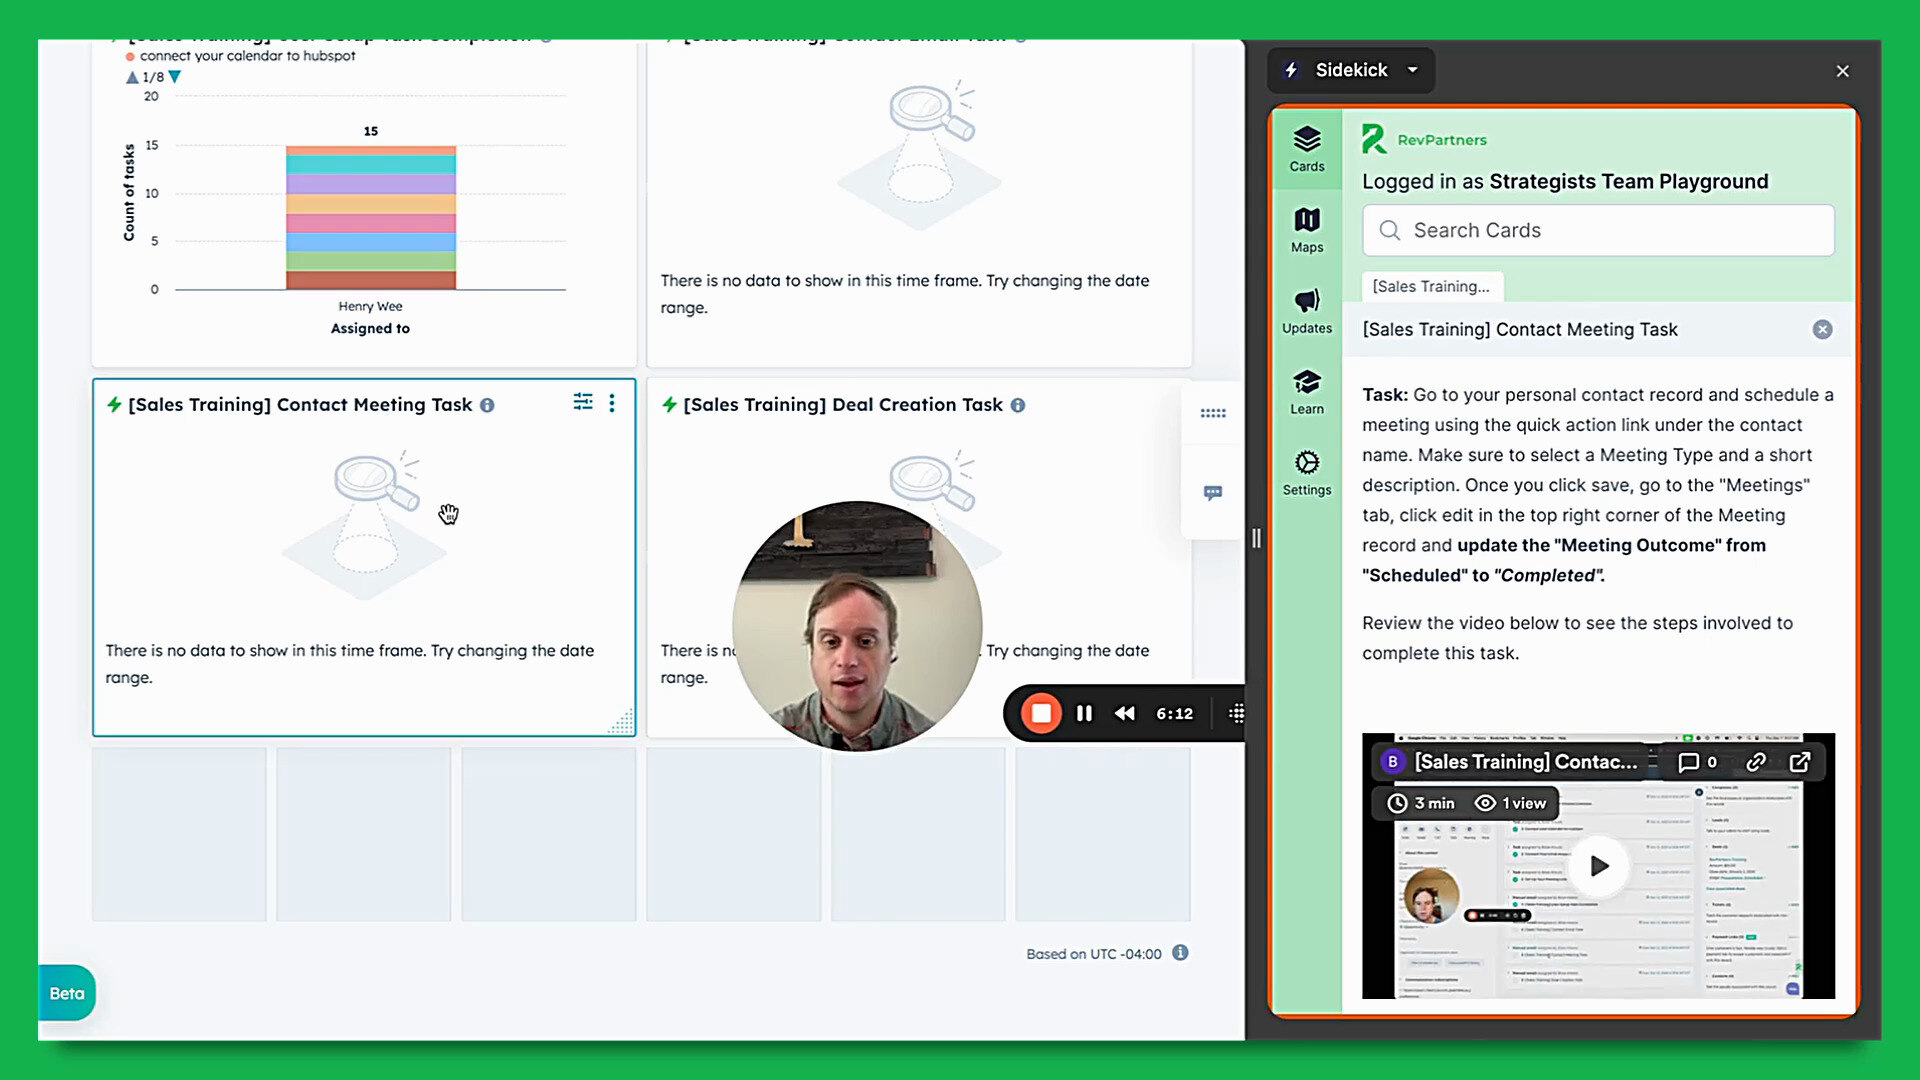Expand the Sales Training filter tag

pyautogui.click(x=1431, y=286)
